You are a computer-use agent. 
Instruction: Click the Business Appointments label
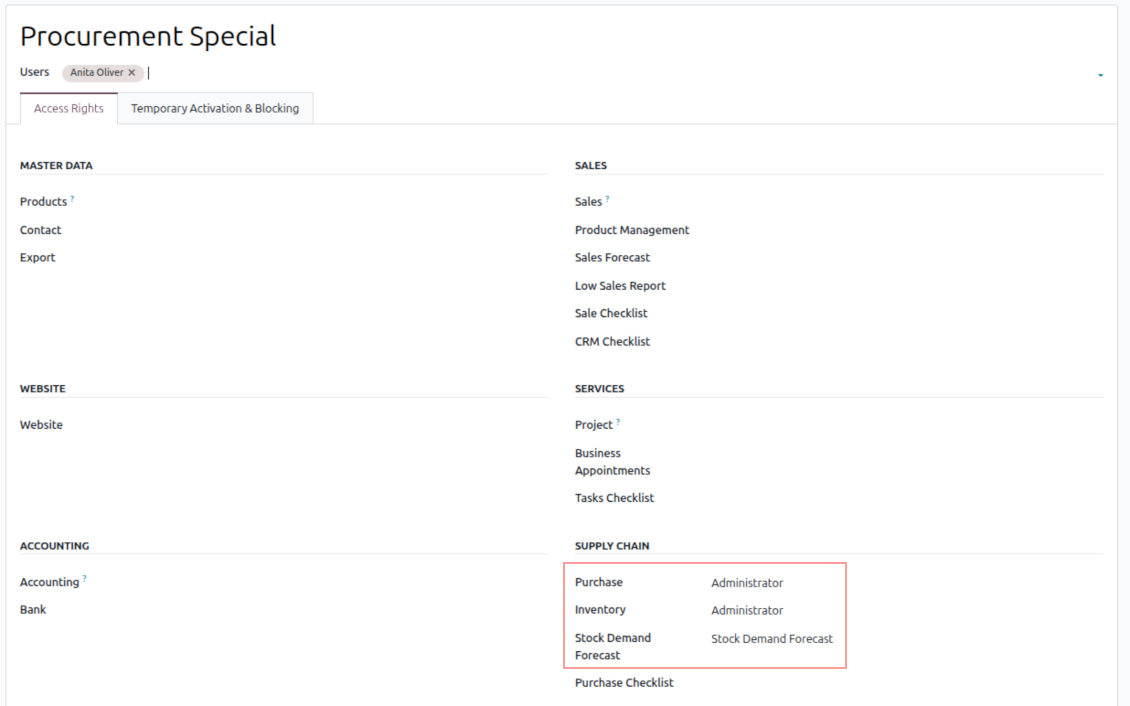[x=612, y=462]
